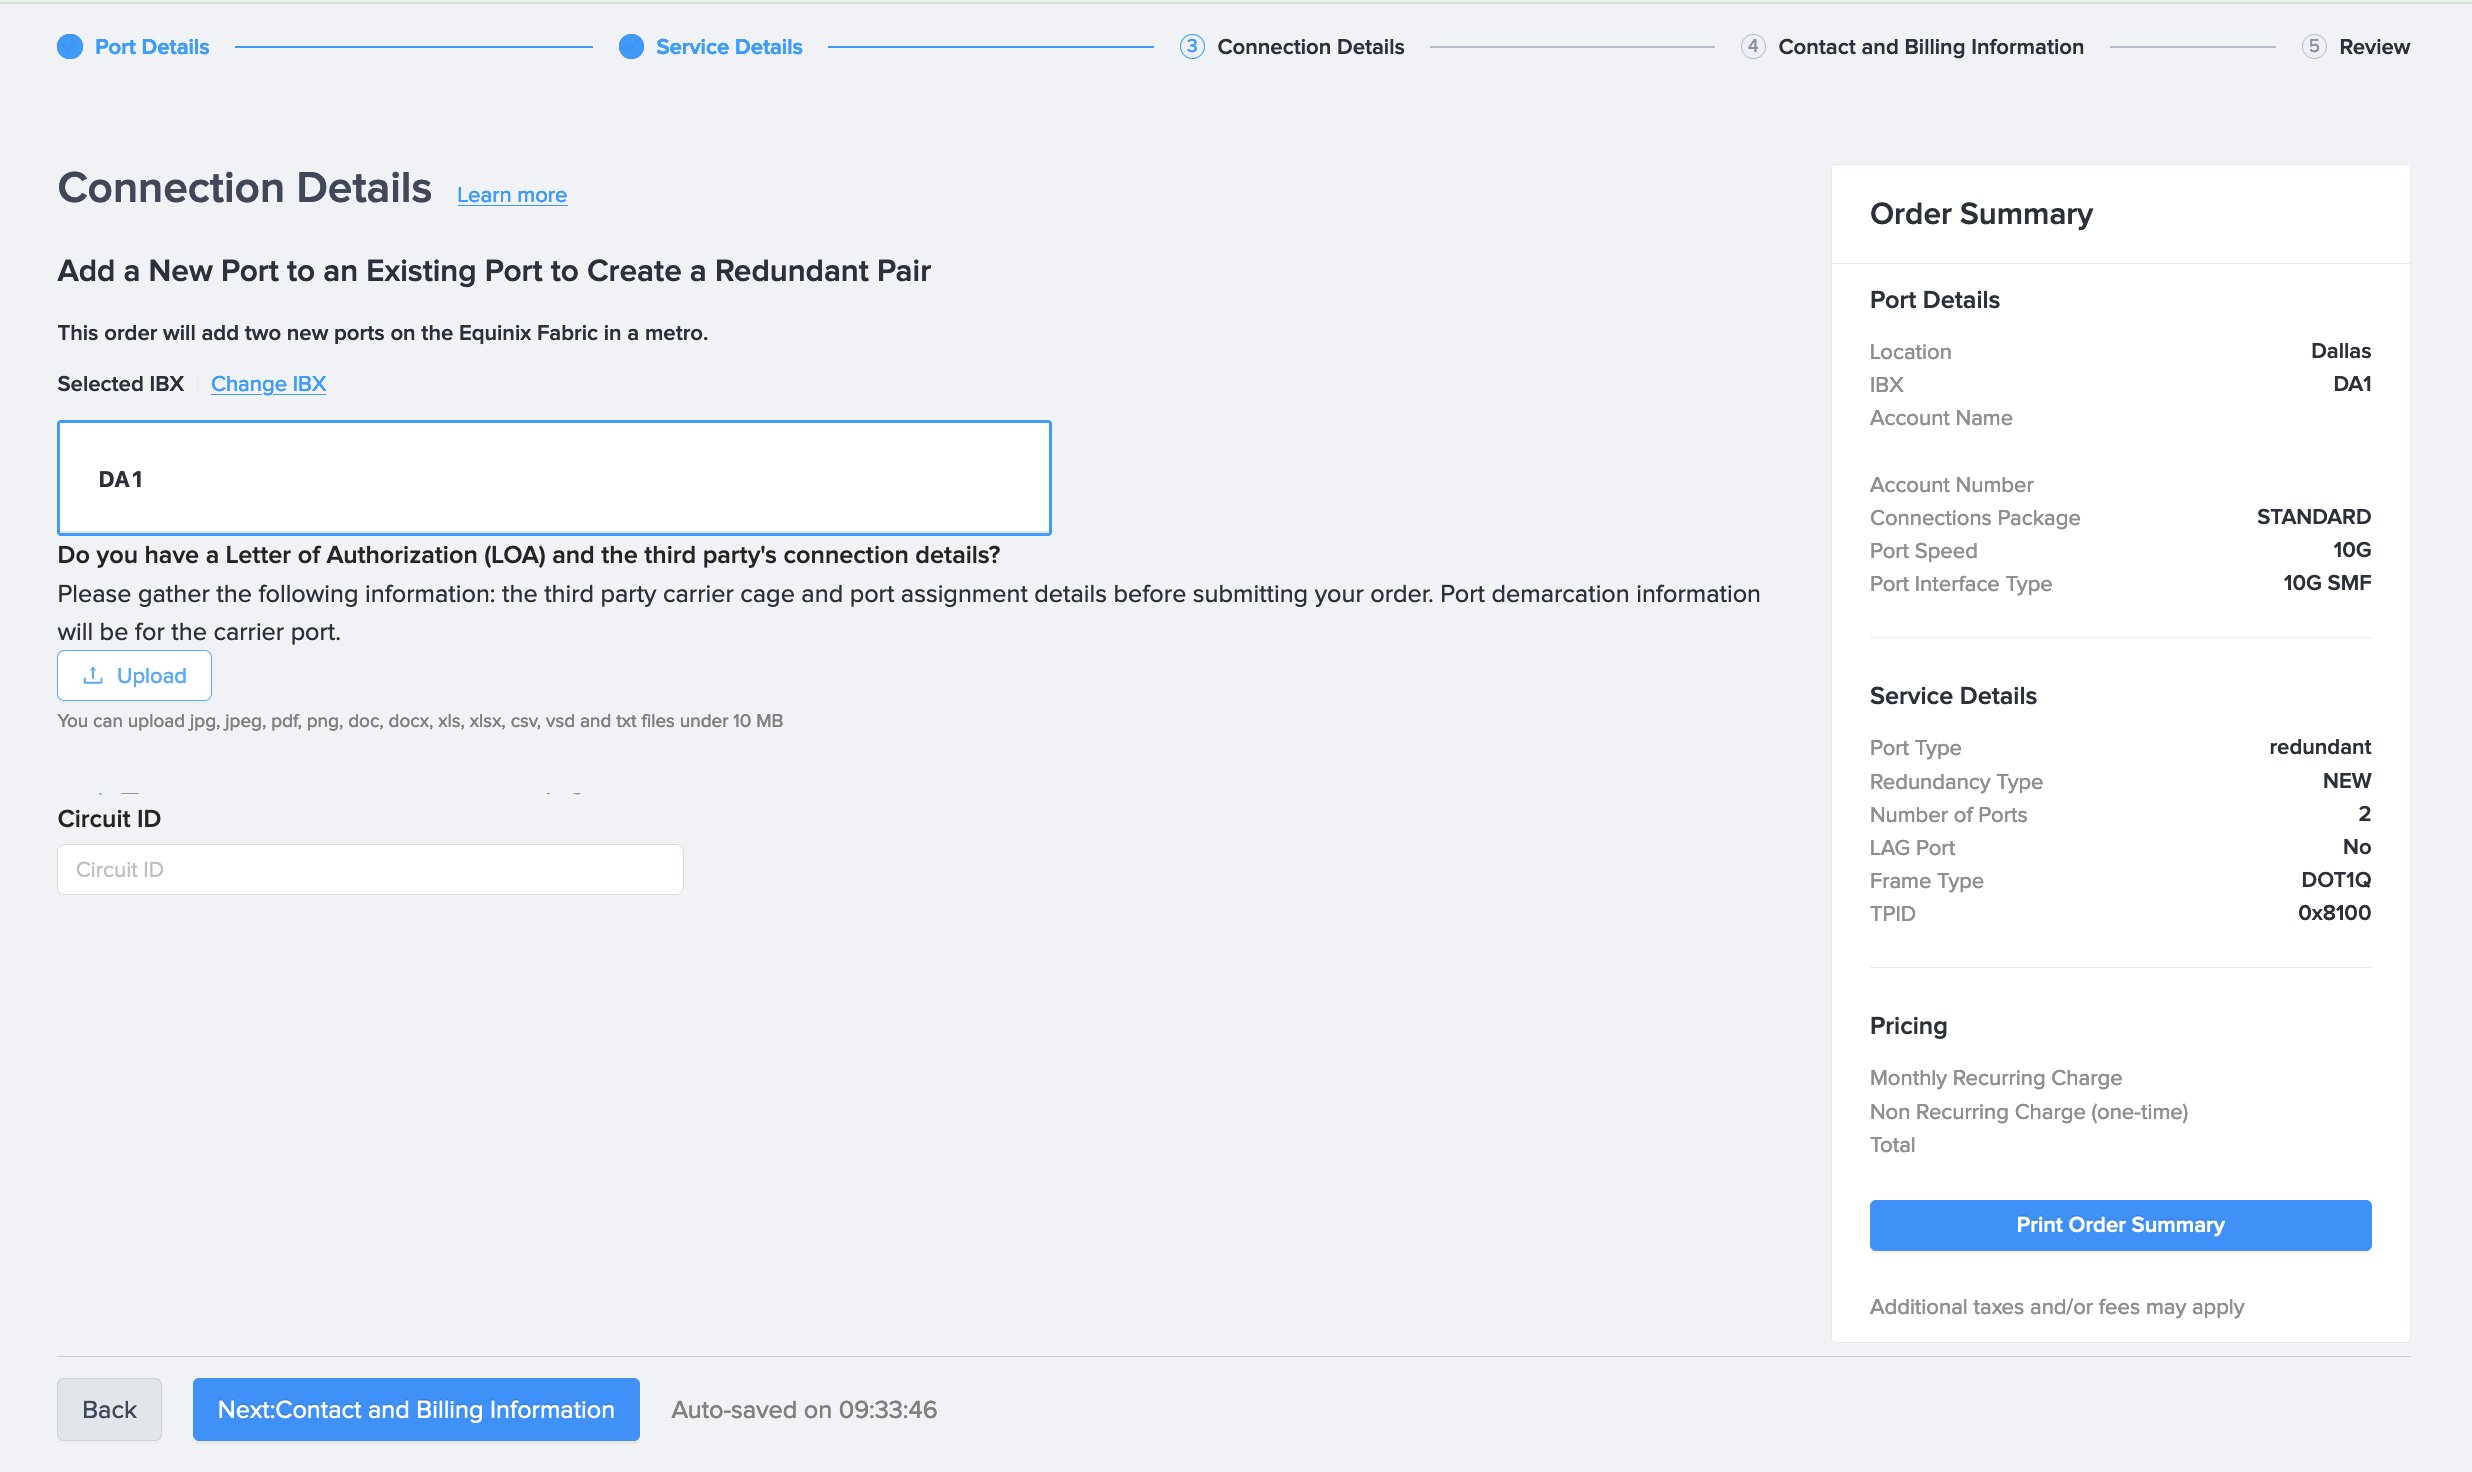The image size is (2472, 1472).
Task: Click the 10G SMF interface value
Action: 2326,583
